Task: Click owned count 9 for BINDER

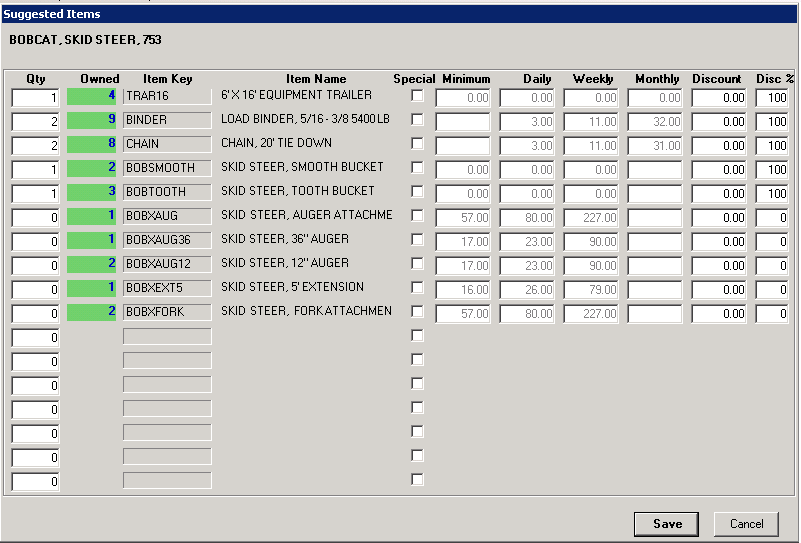Action: 91,120
